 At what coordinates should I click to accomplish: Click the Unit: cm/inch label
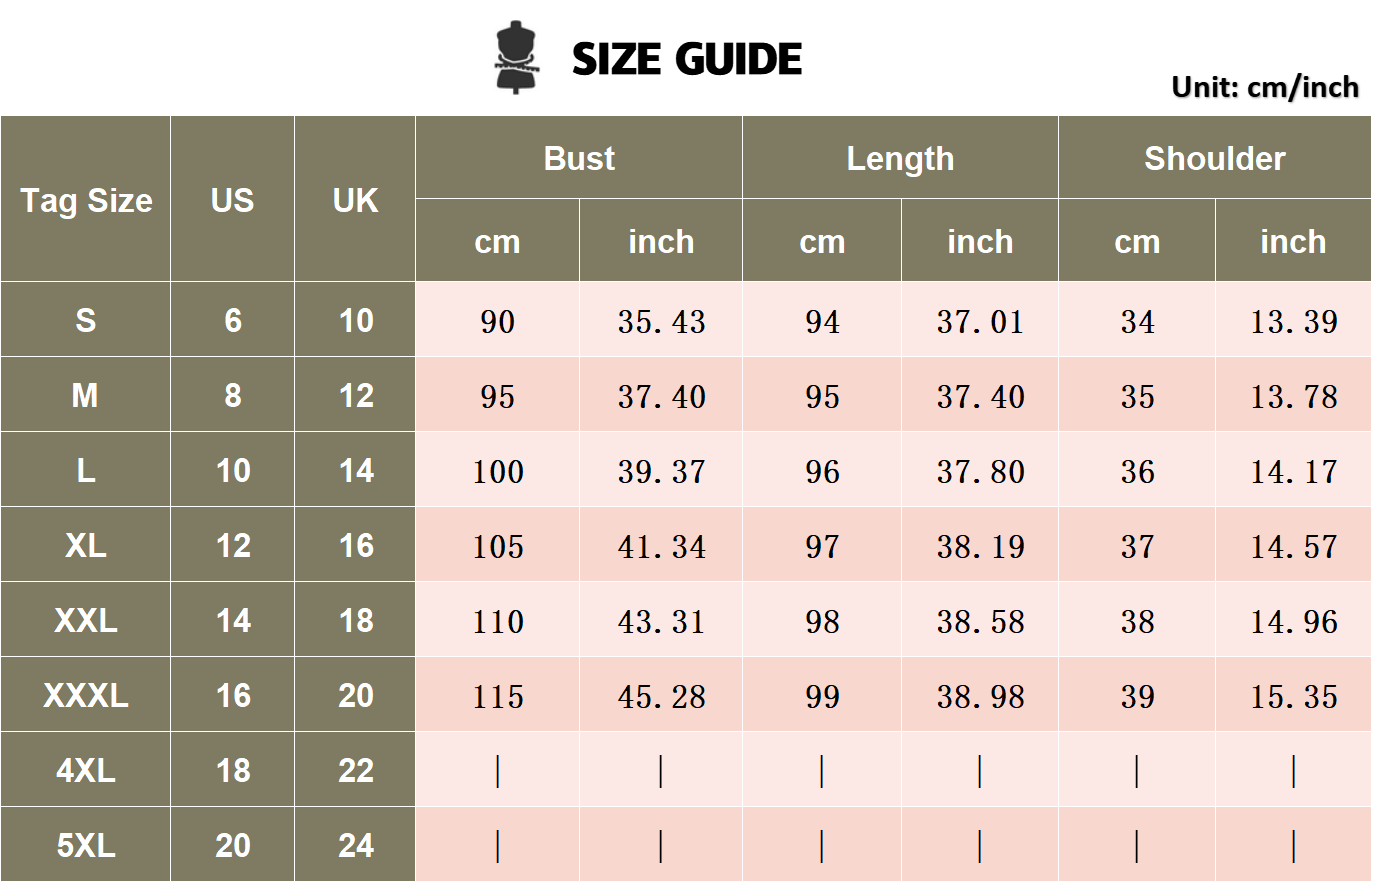[x=1265, y=87]
